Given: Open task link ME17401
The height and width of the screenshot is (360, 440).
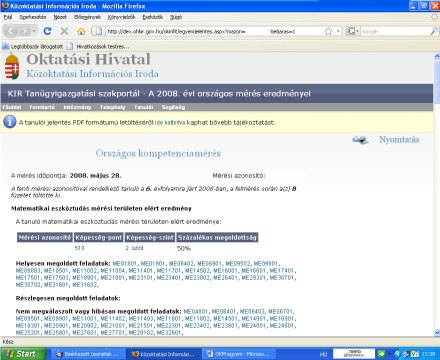Looking at the screenshot, I should [282, 271].
